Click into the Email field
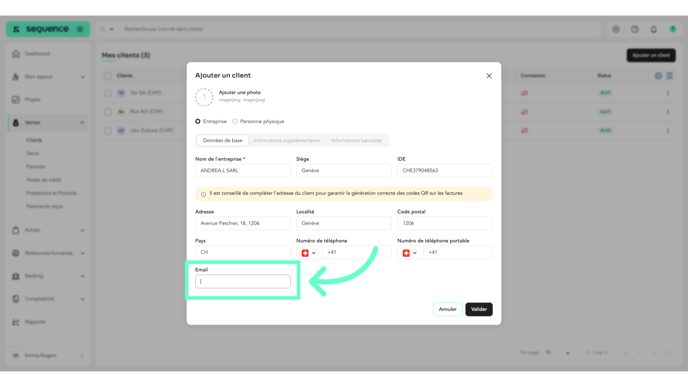Viewport: 688px width, 387px height. (x=243, y=281)
